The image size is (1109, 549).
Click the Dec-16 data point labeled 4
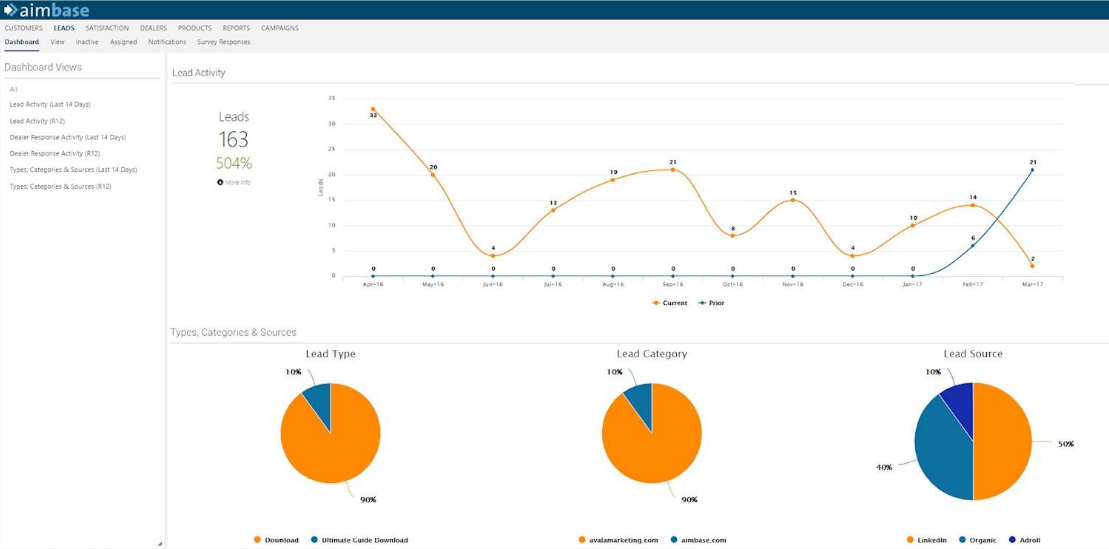[x=852, y=255]
